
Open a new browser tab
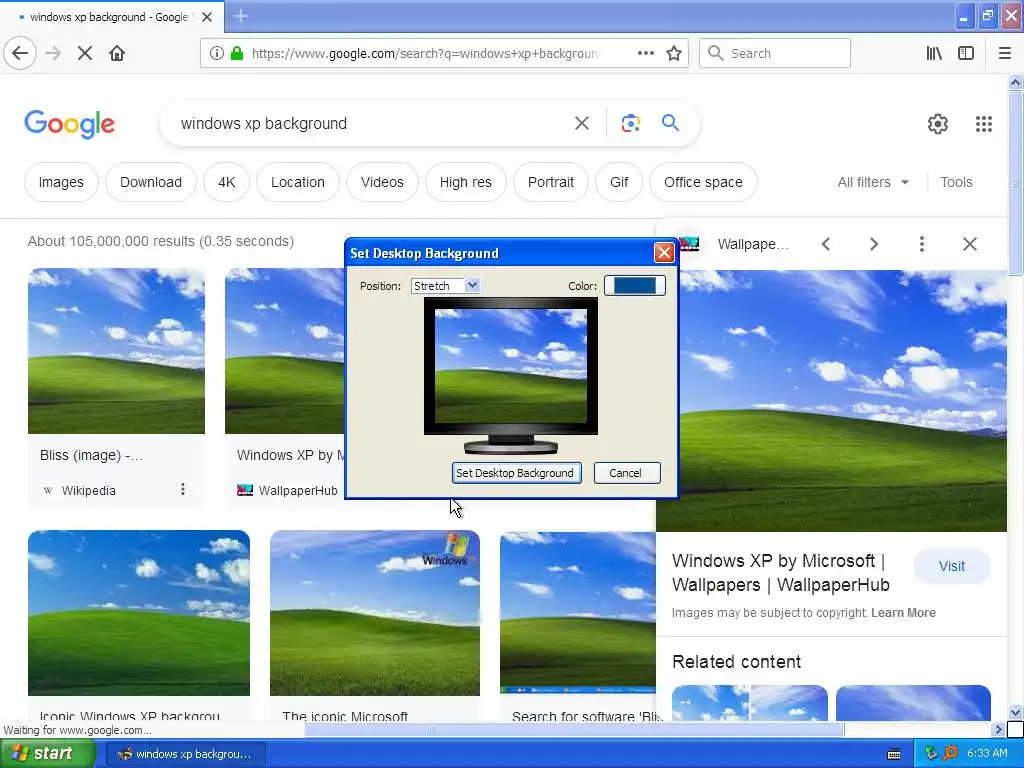(240, 16)
